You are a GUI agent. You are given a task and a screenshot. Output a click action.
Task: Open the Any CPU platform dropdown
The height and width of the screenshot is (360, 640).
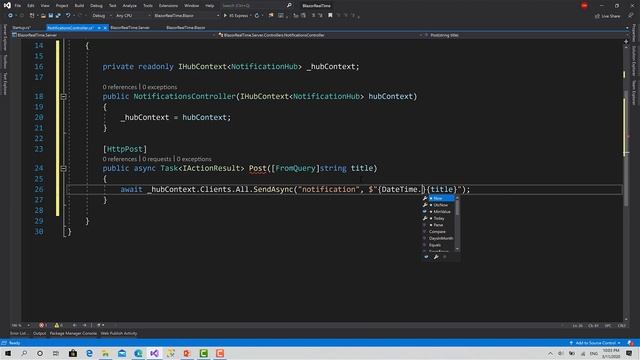tap(133, 16)
